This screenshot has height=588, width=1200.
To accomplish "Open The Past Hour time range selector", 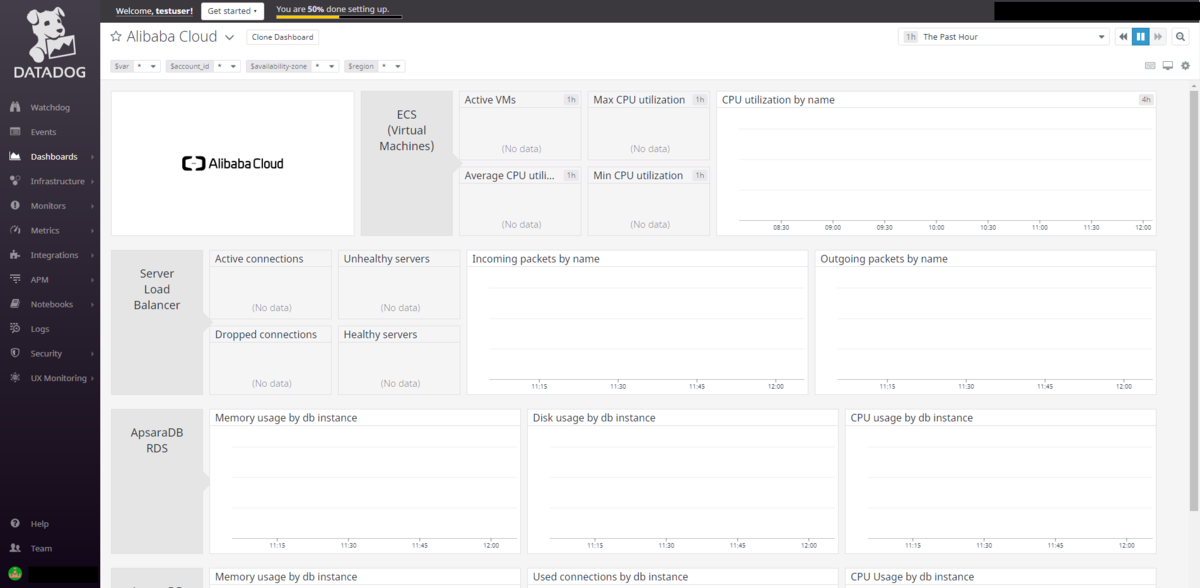I will click(1004, 37).
